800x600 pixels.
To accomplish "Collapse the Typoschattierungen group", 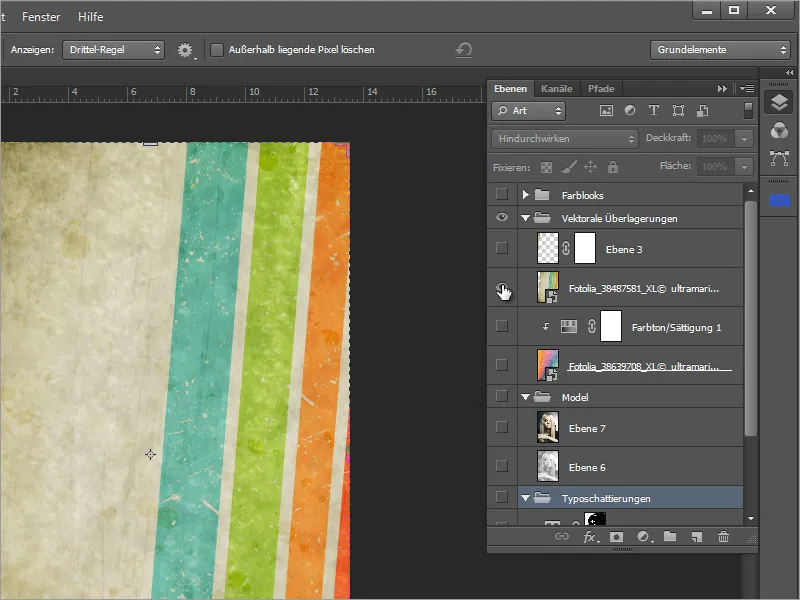I will click(x=526, y=498).
